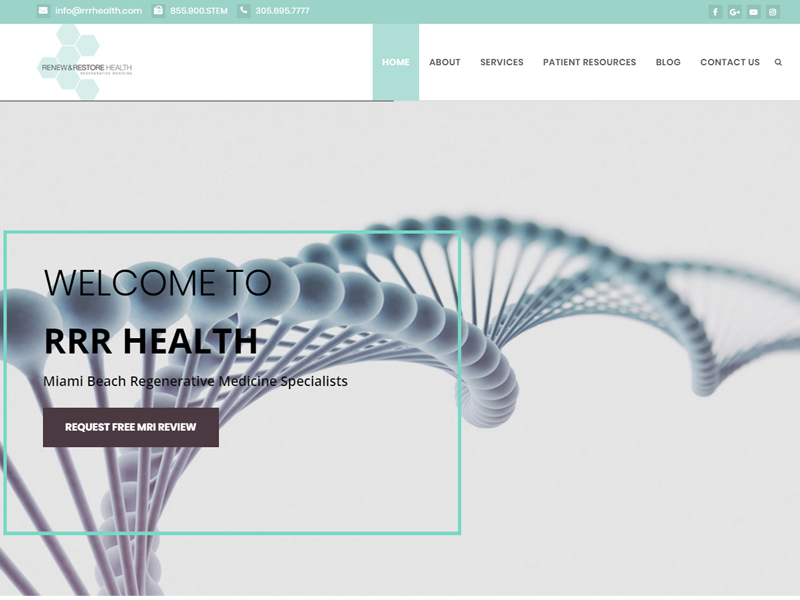Click the search magnifier icon
Screen dimensions: 800x600
pyautogui.click(x=778, y=62)
